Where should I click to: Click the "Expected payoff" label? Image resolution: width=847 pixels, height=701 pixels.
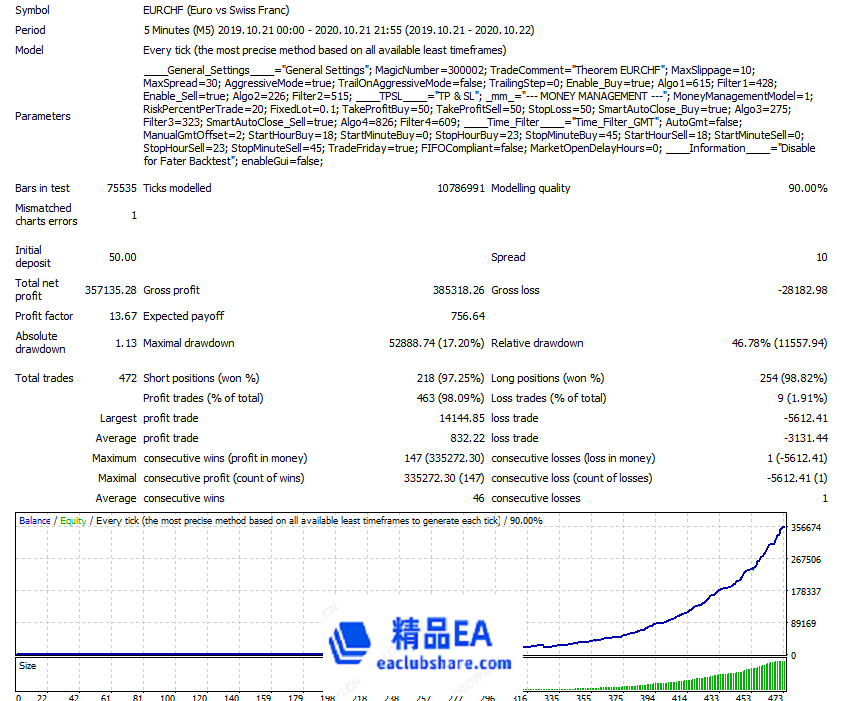[184, 316]
